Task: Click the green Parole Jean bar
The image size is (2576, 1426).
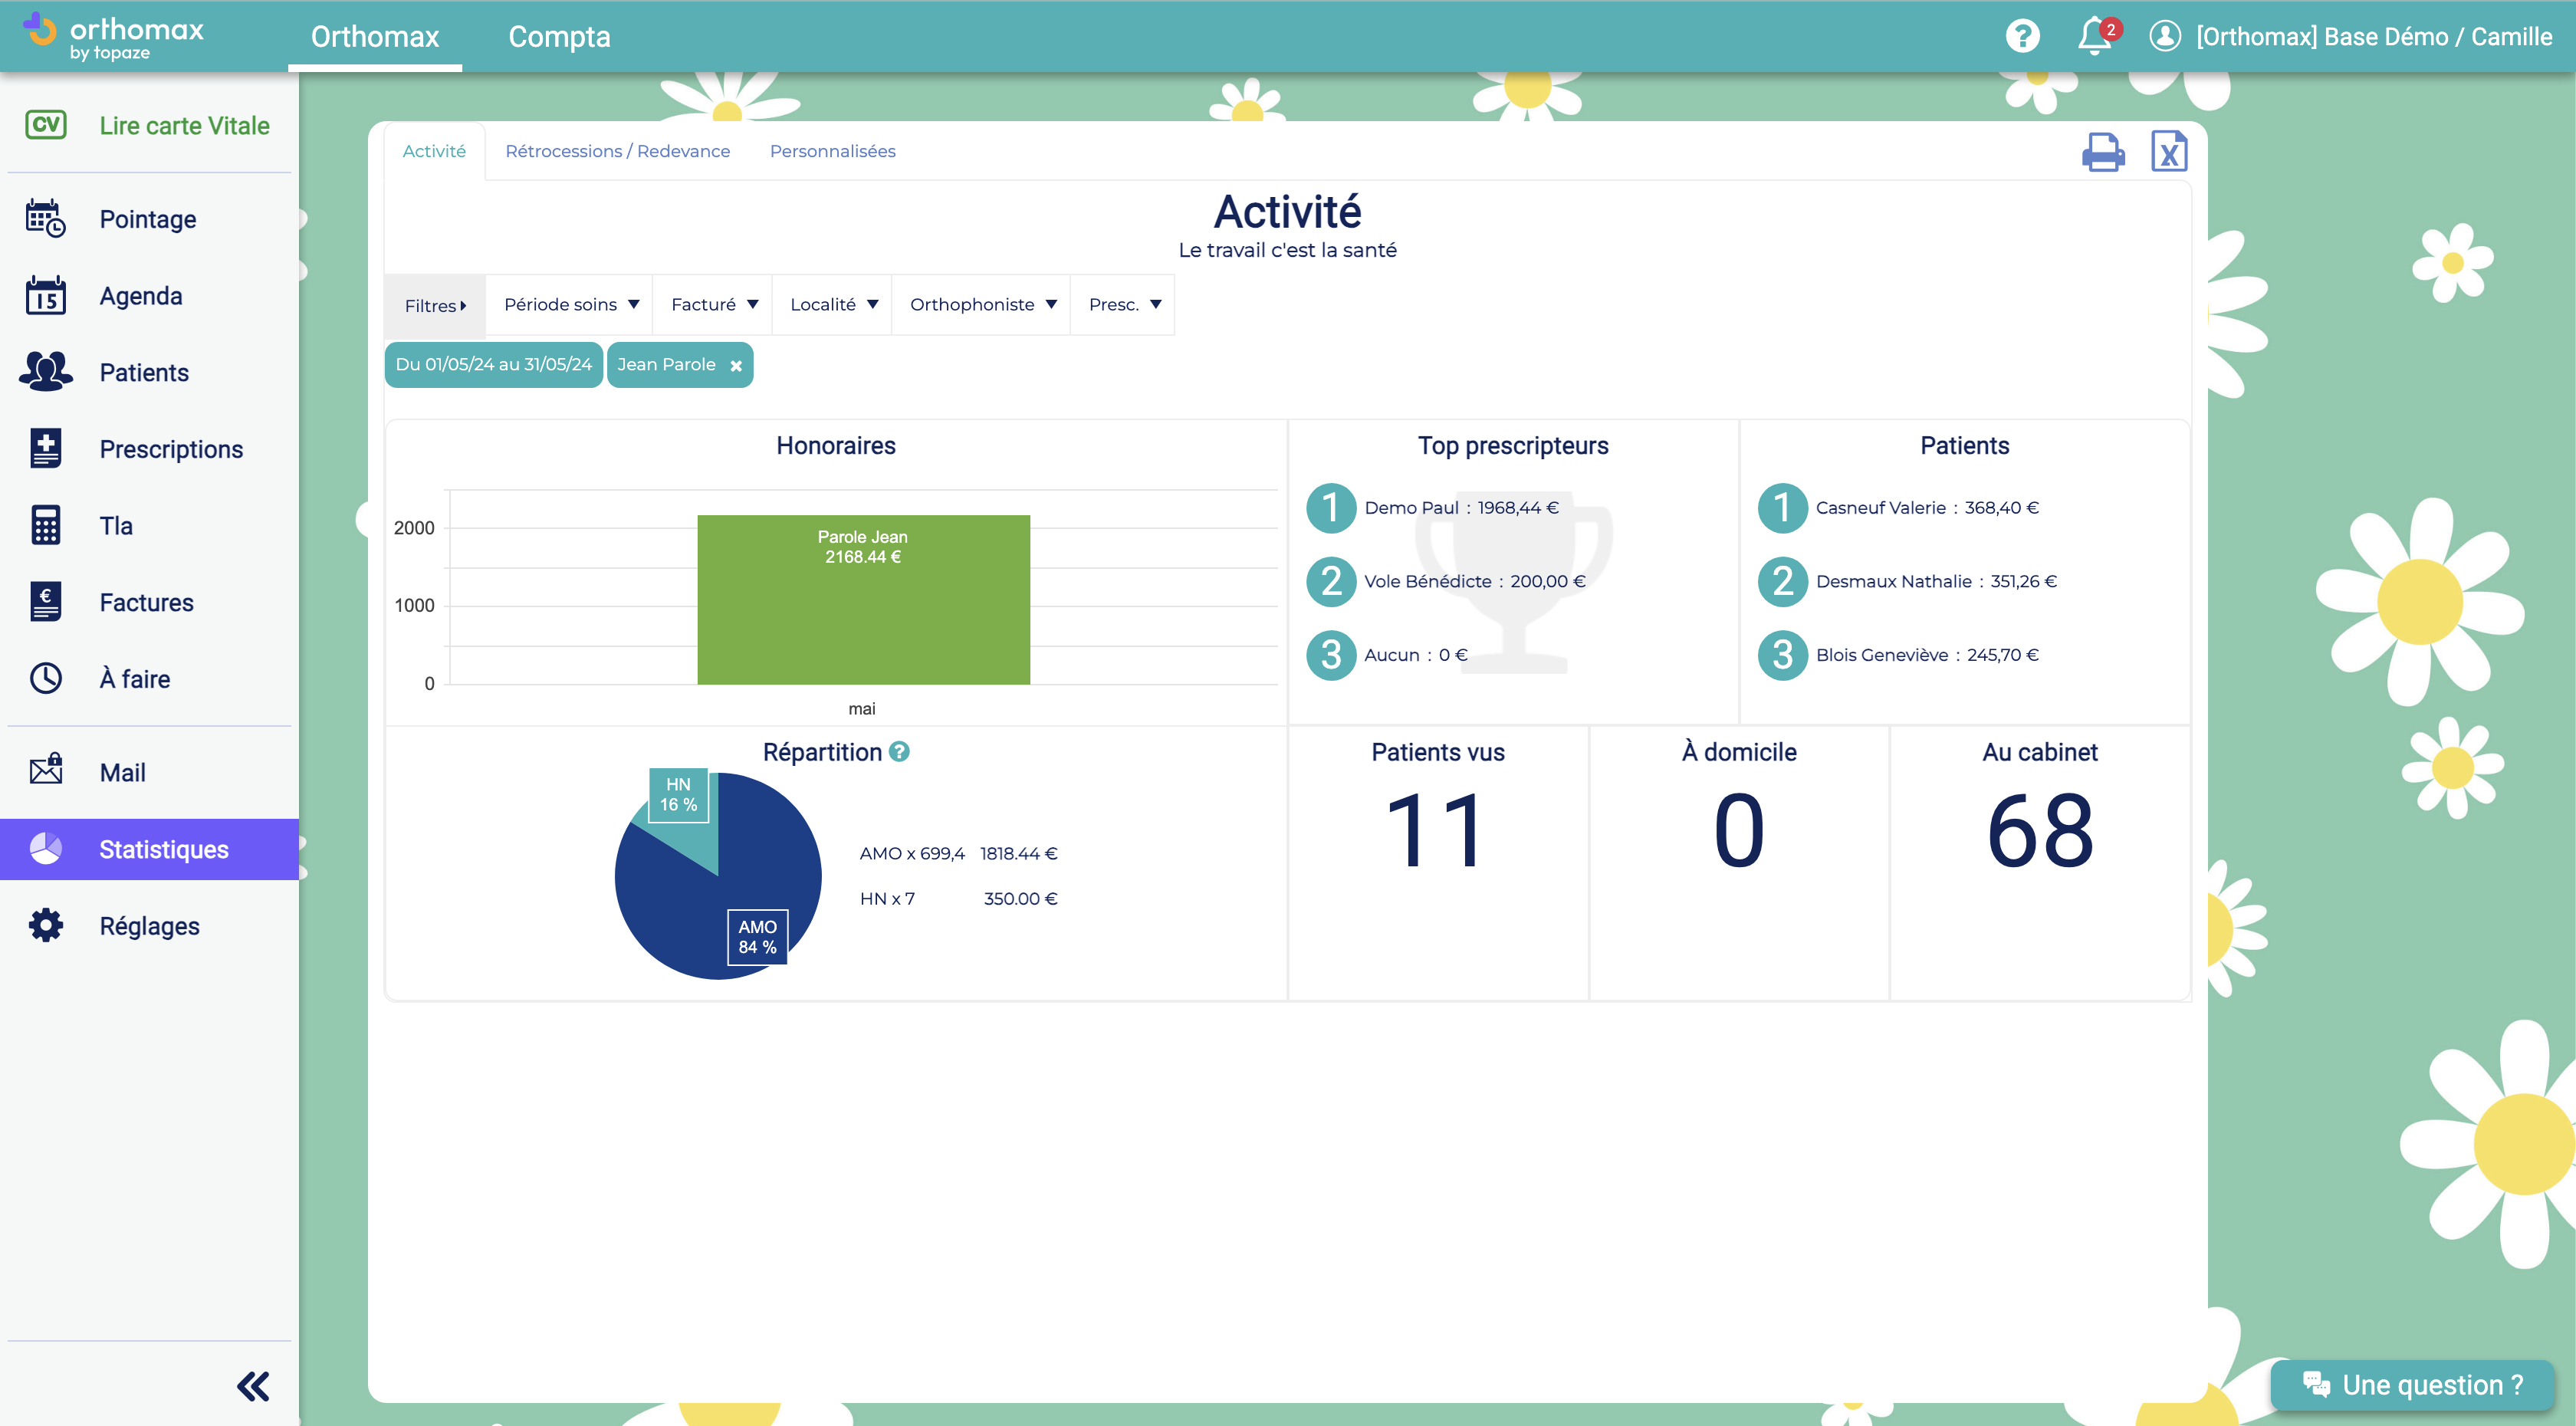Action: 863,600
